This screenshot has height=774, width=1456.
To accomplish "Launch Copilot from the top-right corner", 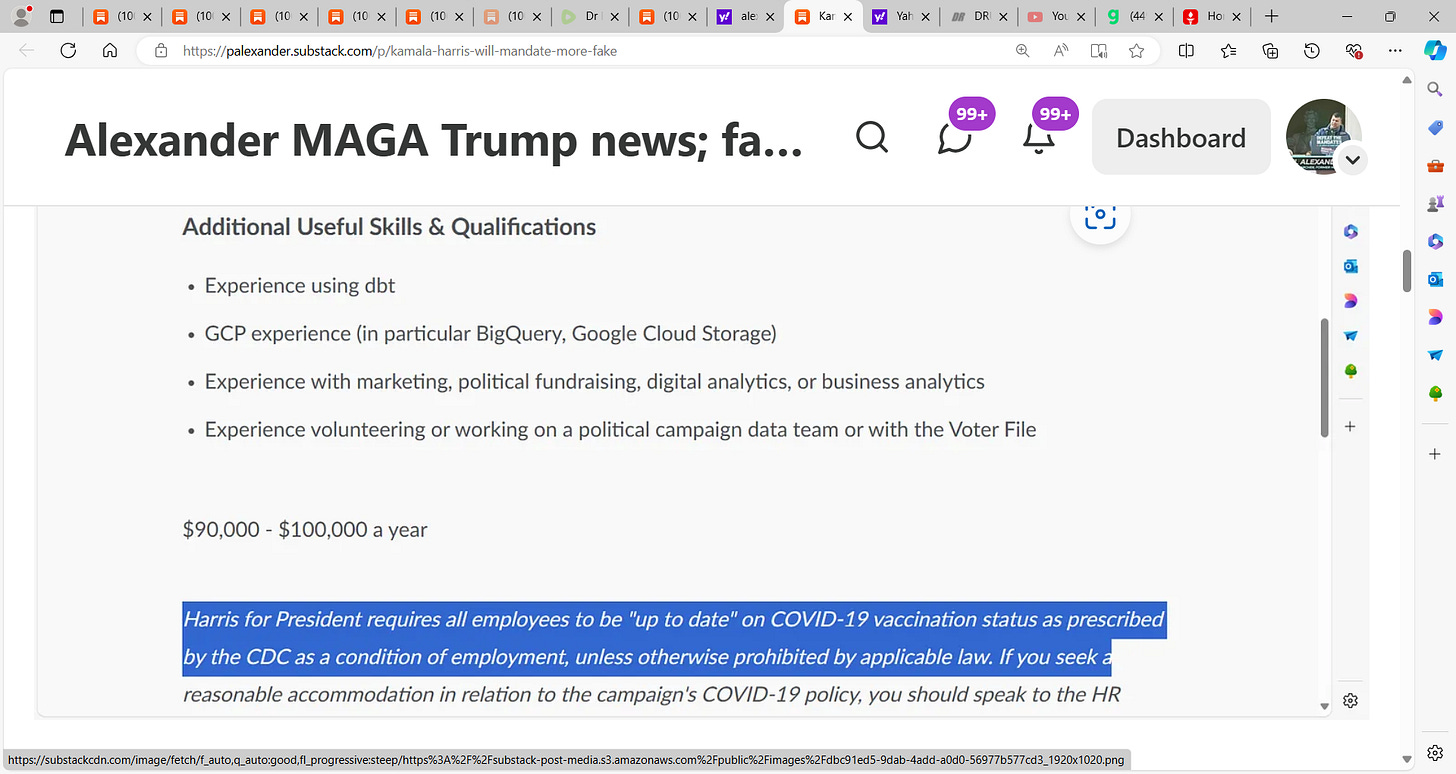I will pos(1434,51).
